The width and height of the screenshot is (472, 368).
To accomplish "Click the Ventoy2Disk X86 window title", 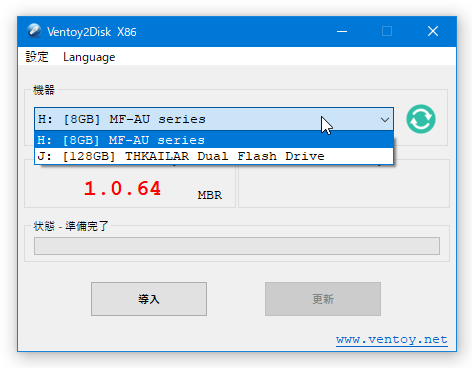I will (92, 32).
